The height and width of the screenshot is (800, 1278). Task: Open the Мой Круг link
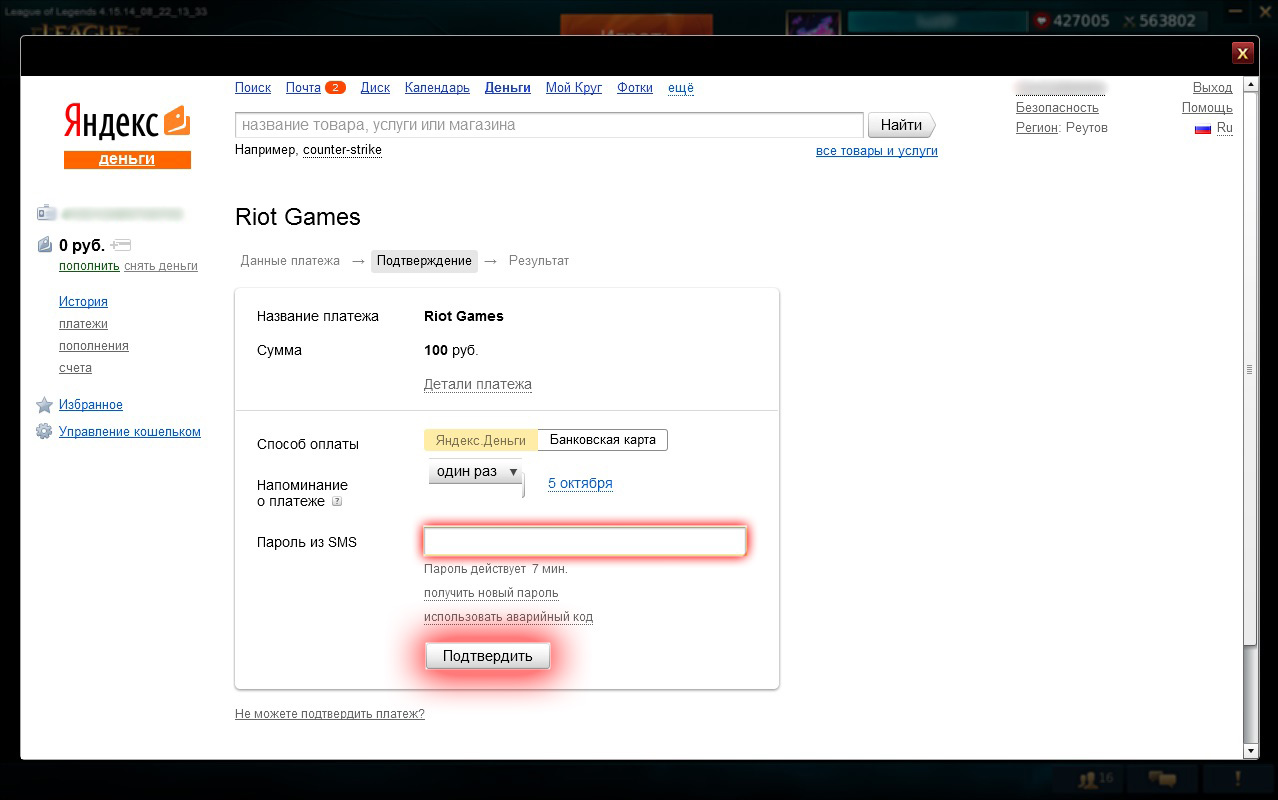click(x=574, y=88)
